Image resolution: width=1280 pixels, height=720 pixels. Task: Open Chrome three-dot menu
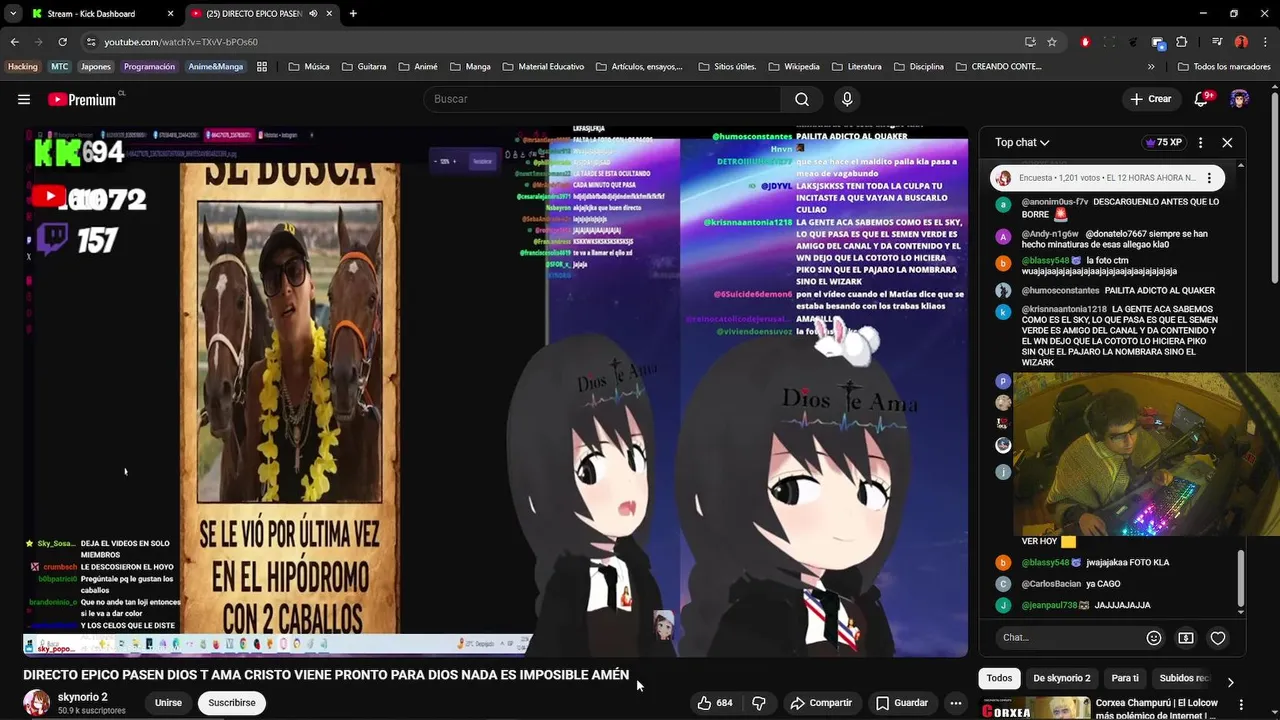pos(1265,42)
